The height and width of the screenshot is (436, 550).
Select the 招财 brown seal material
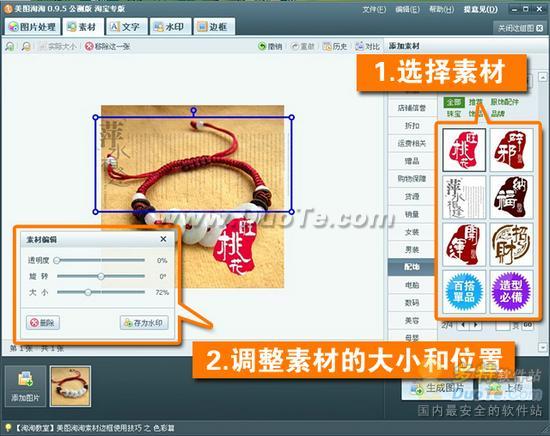point(511,244)
